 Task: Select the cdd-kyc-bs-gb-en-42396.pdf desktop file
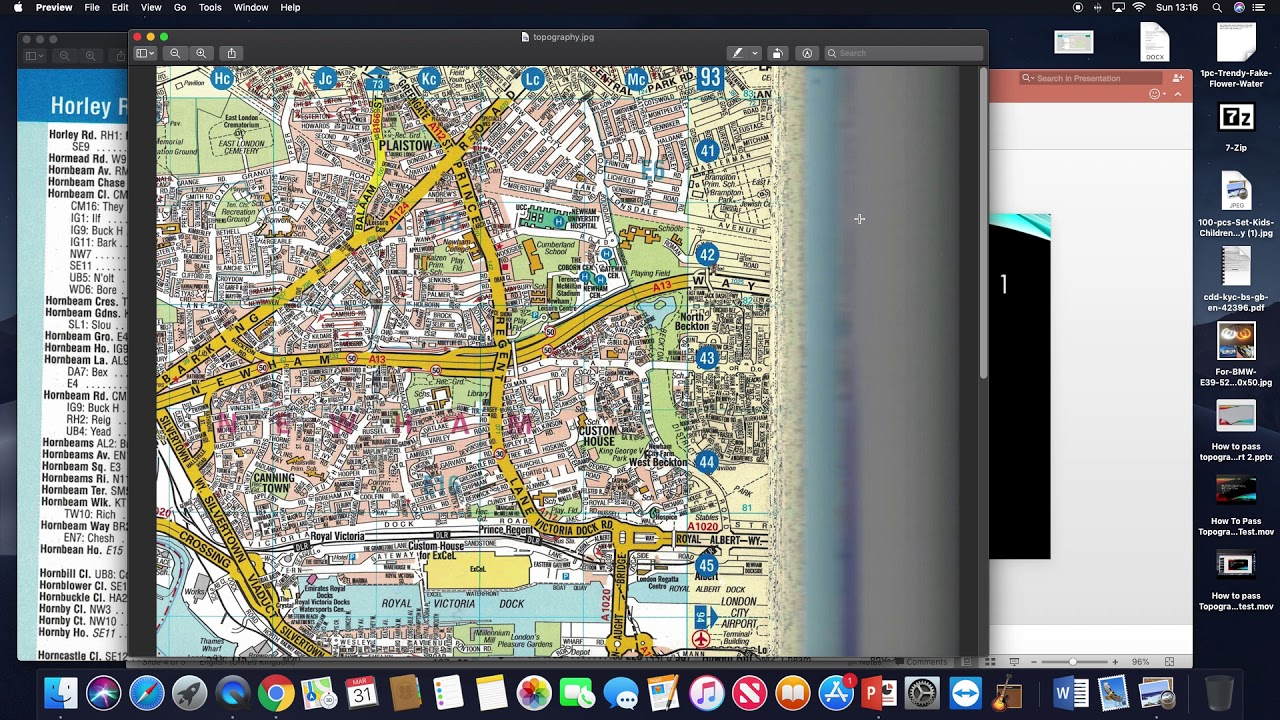point(1236,280)
